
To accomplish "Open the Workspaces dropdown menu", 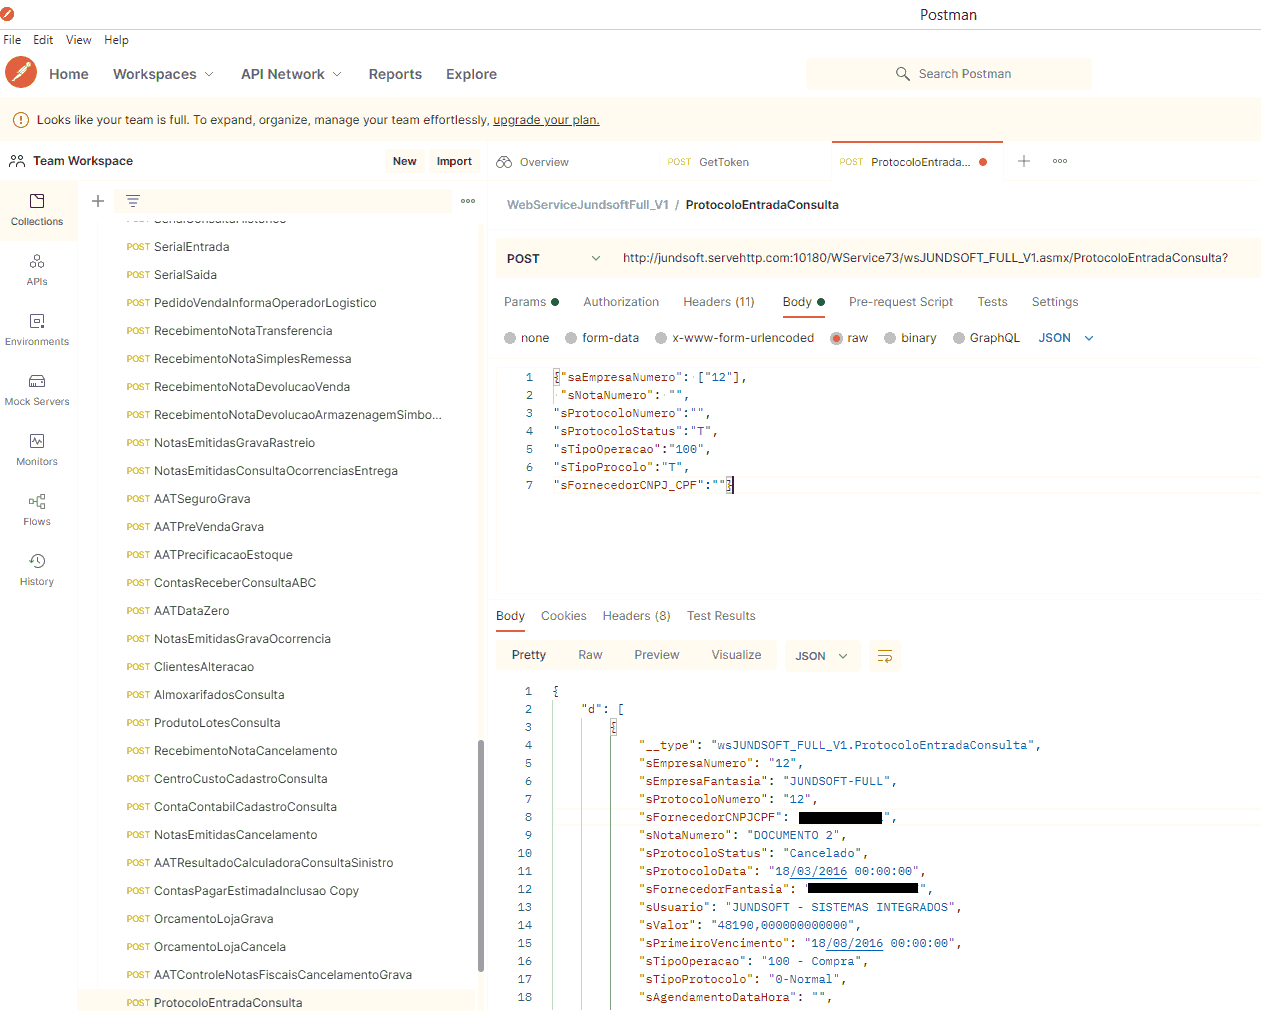I will (x=163, y=74).
